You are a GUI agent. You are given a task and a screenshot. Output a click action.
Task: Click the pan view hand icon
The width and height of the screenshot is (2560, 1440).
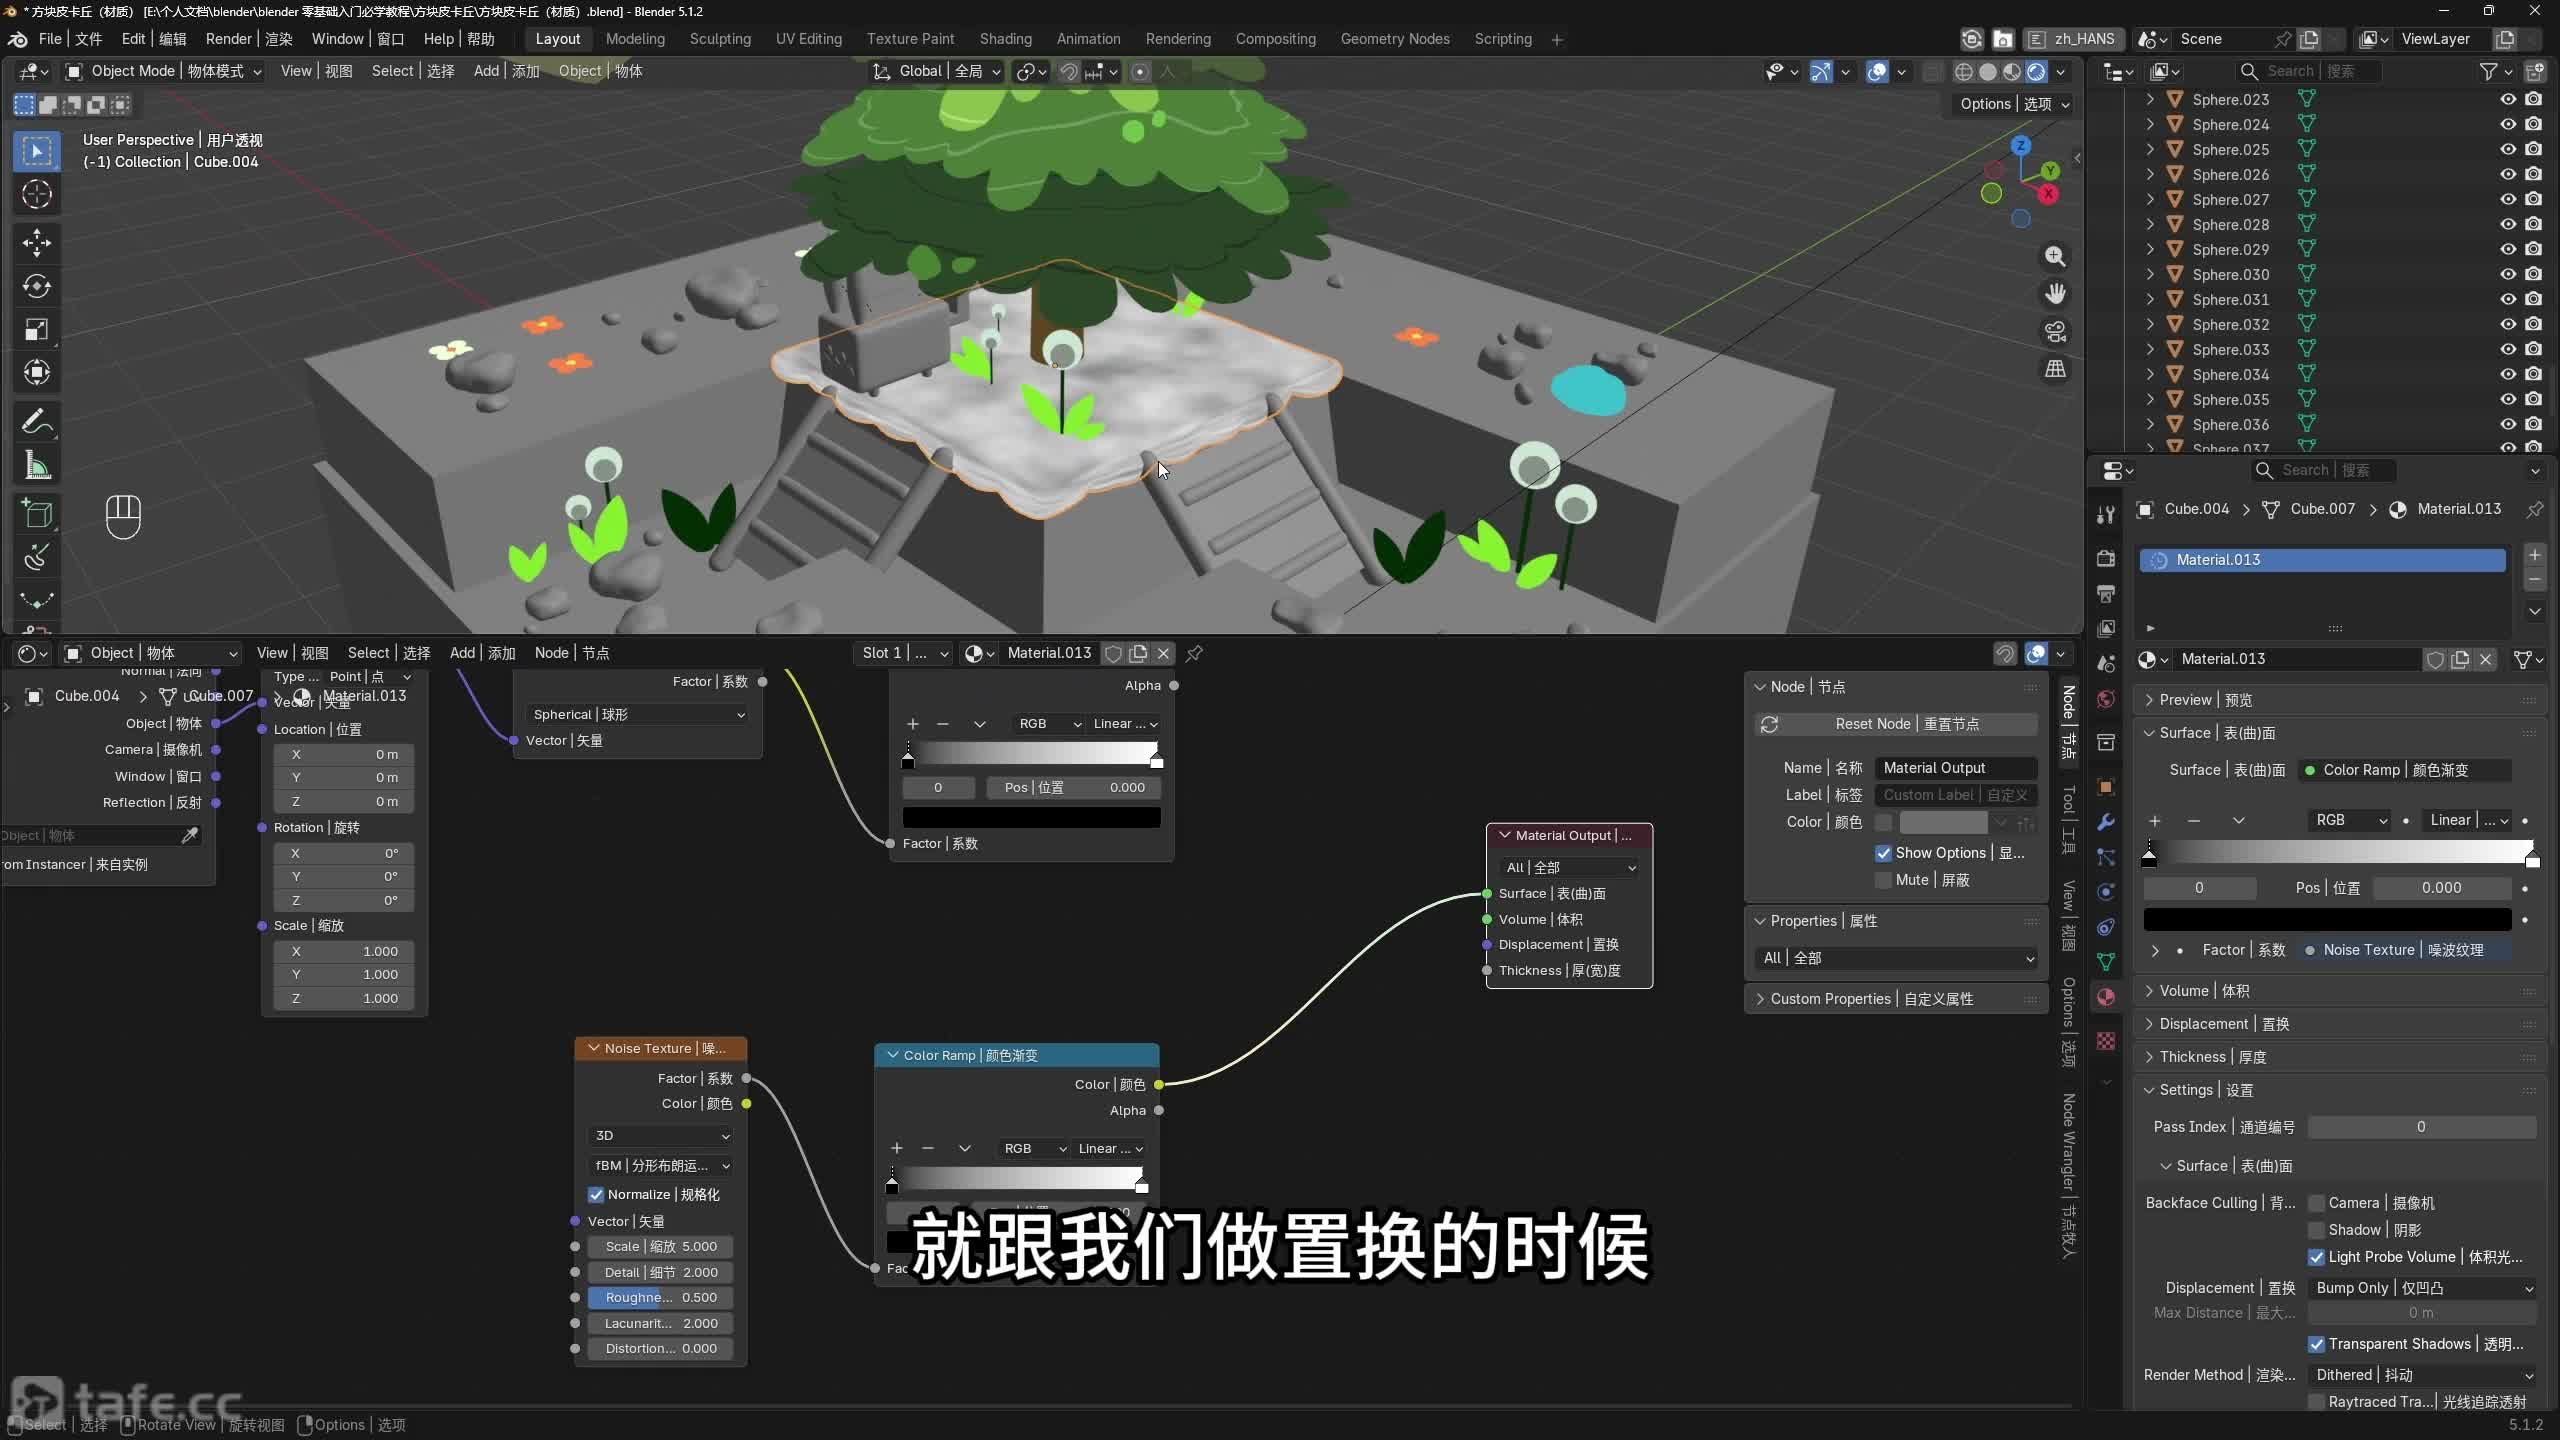click(x=2055, y=294)
